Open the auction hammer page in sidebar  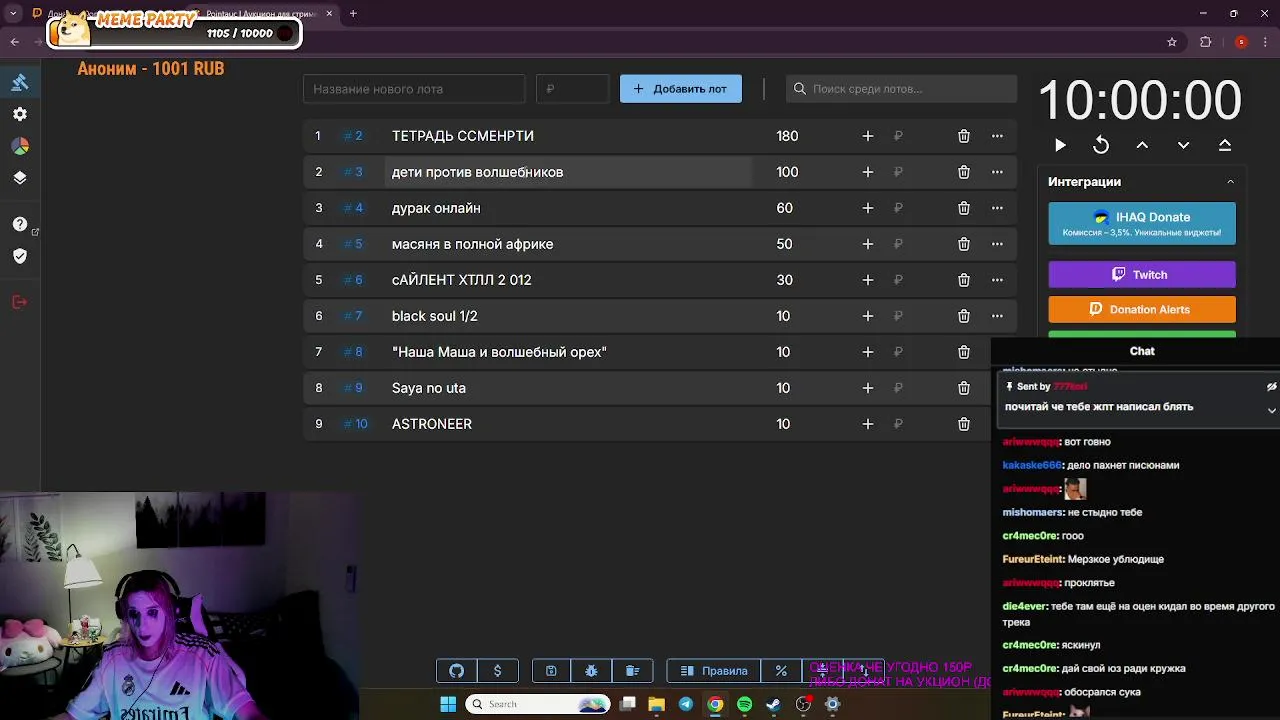coord(19,82)
